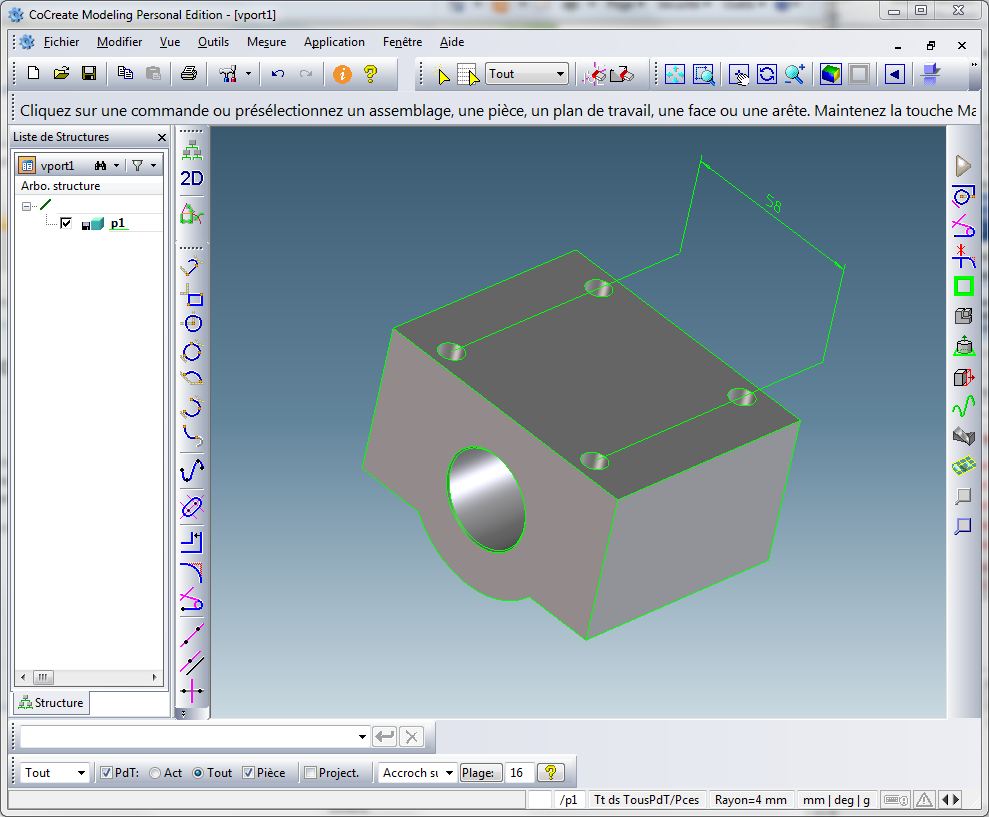
Task: Switch to 2D mode in the left toolbar
Action: 192,179
